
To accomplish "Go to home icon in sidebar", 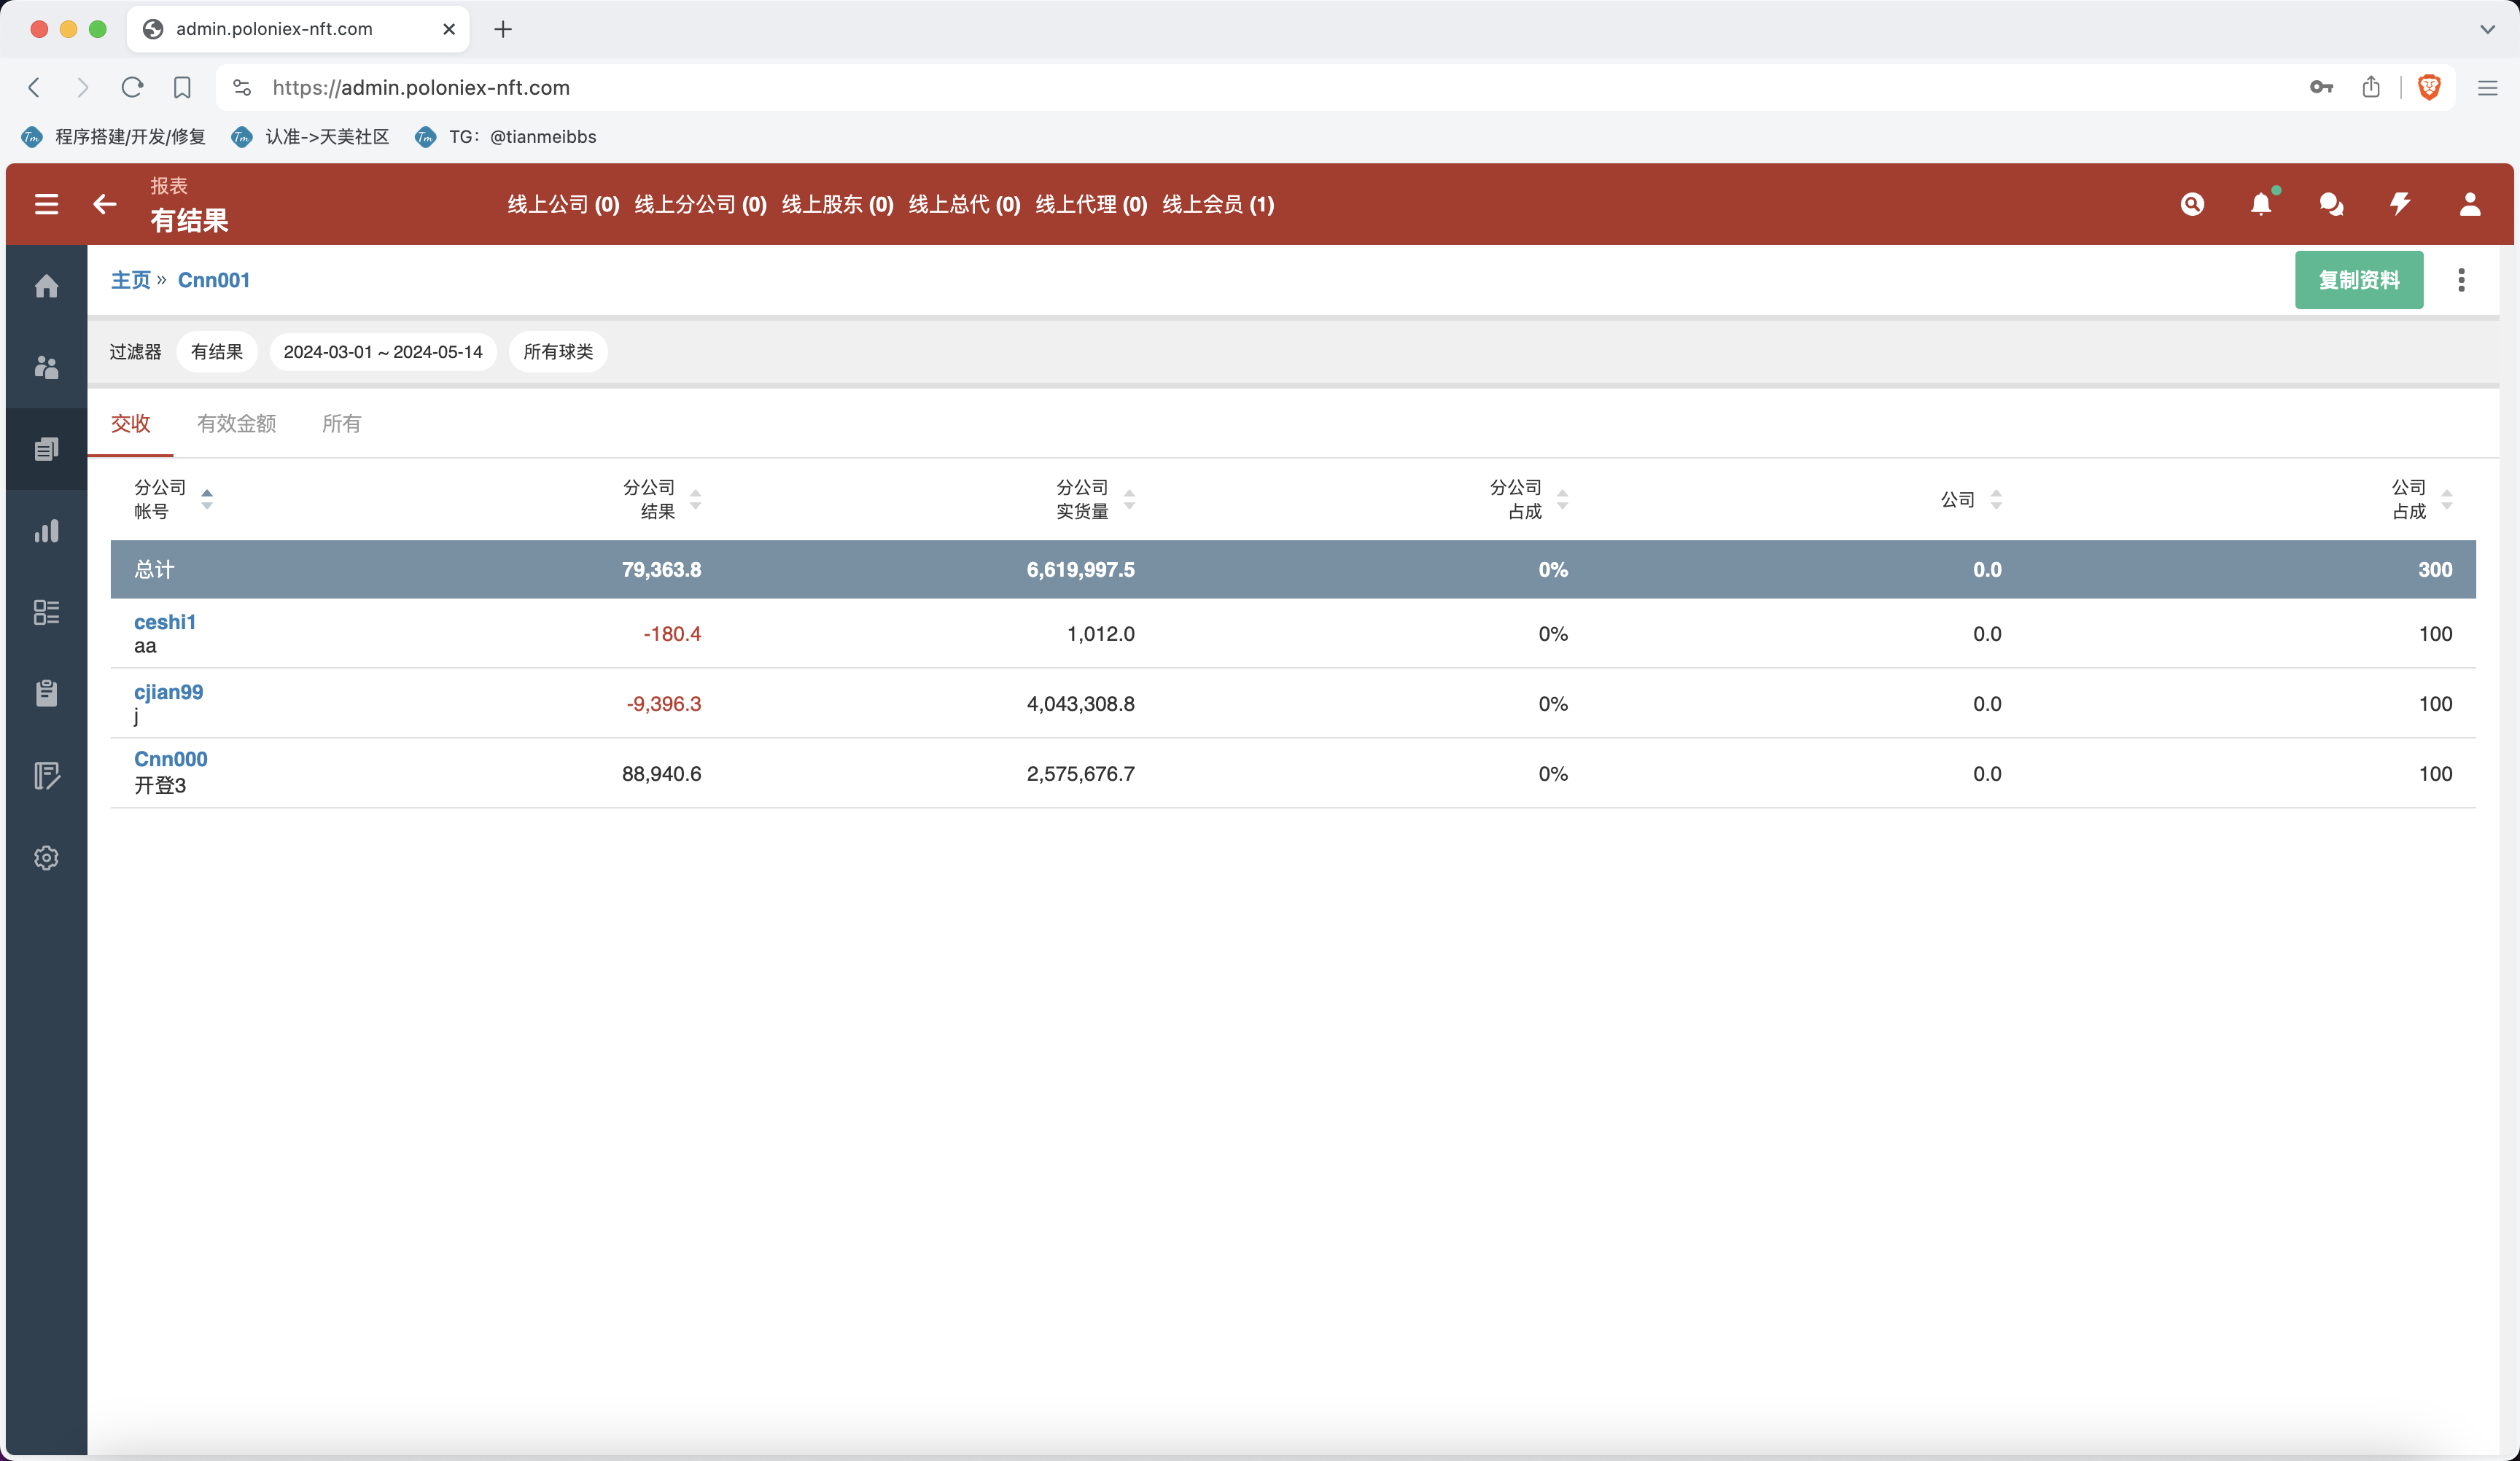I will tap(46, 286).
